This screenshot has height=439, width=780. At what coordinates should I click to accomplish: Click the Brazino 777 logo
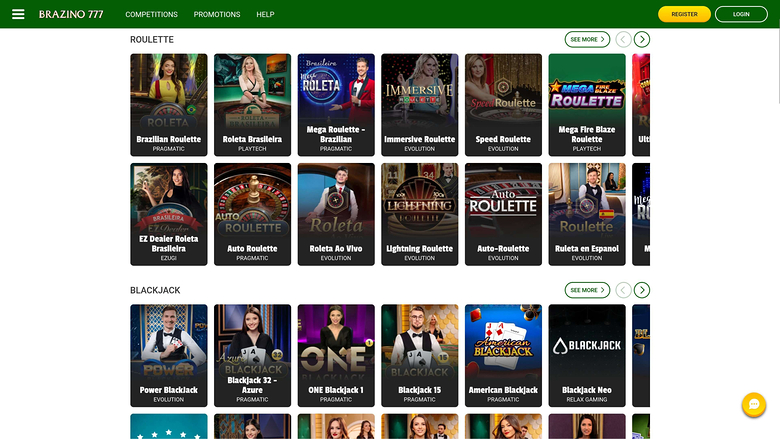(71, 14)
